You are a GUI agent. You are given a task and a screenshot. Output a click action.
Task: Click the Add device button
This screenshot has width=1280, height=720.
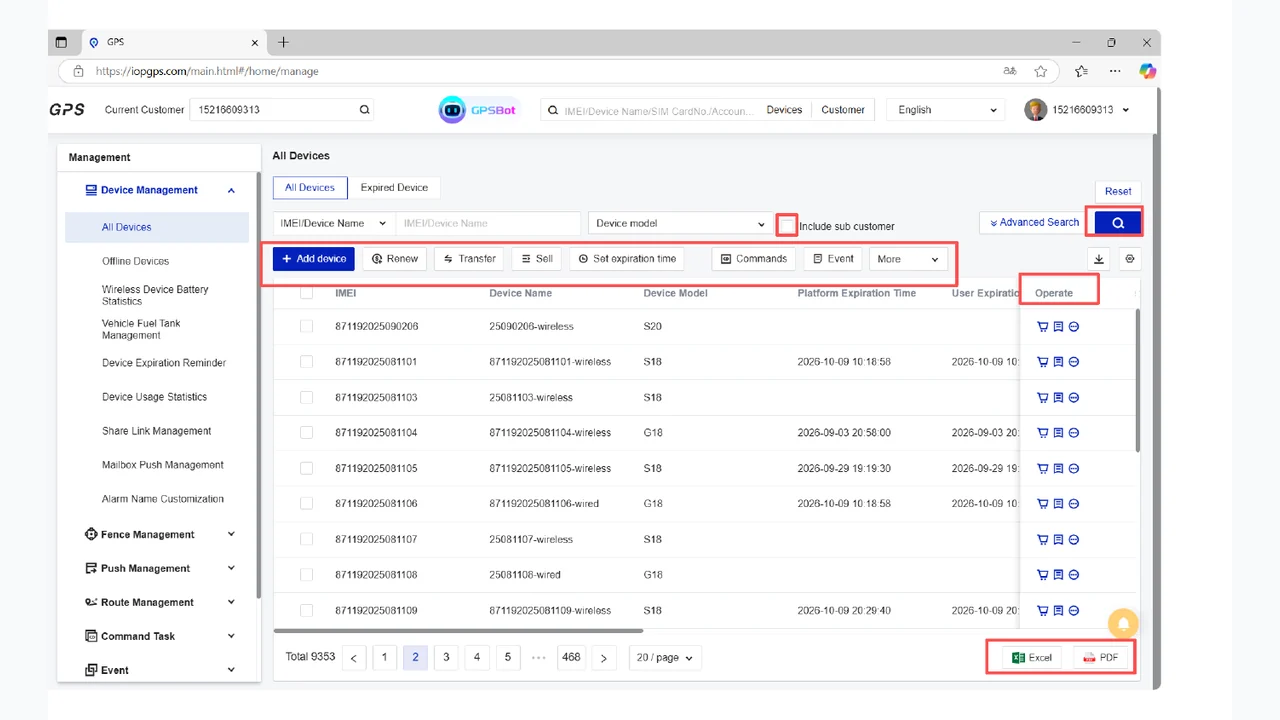click(x=314, y=259)
